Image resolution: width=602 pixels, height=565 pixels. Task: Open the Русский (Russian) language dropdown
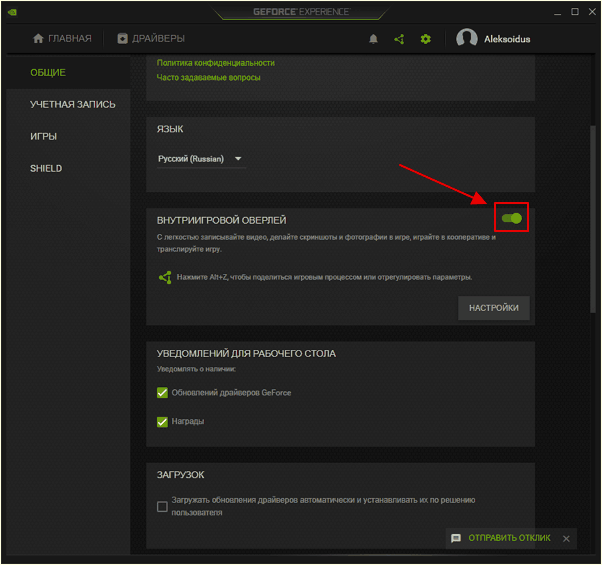[x=201, y=159]
